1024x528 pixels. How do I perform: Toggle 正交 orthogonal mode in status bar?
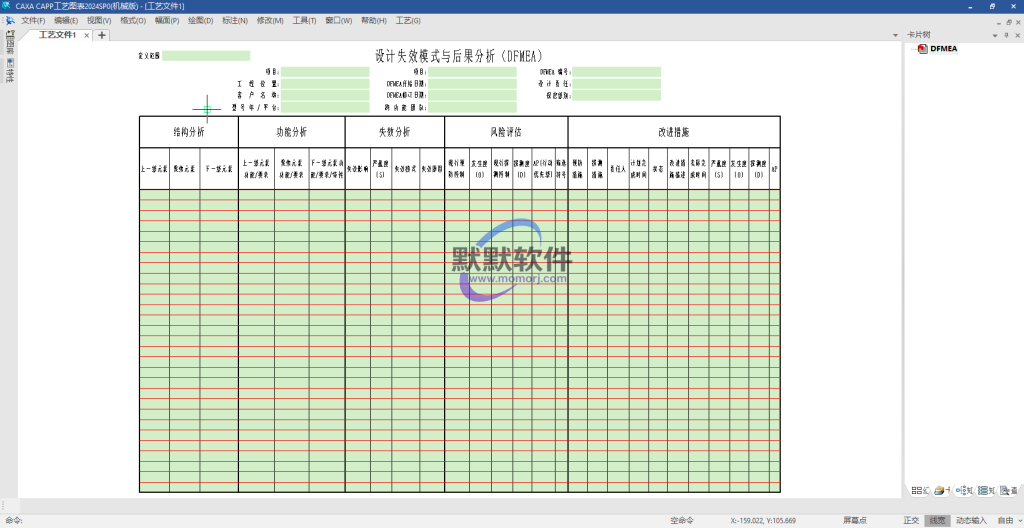point(911,520)
